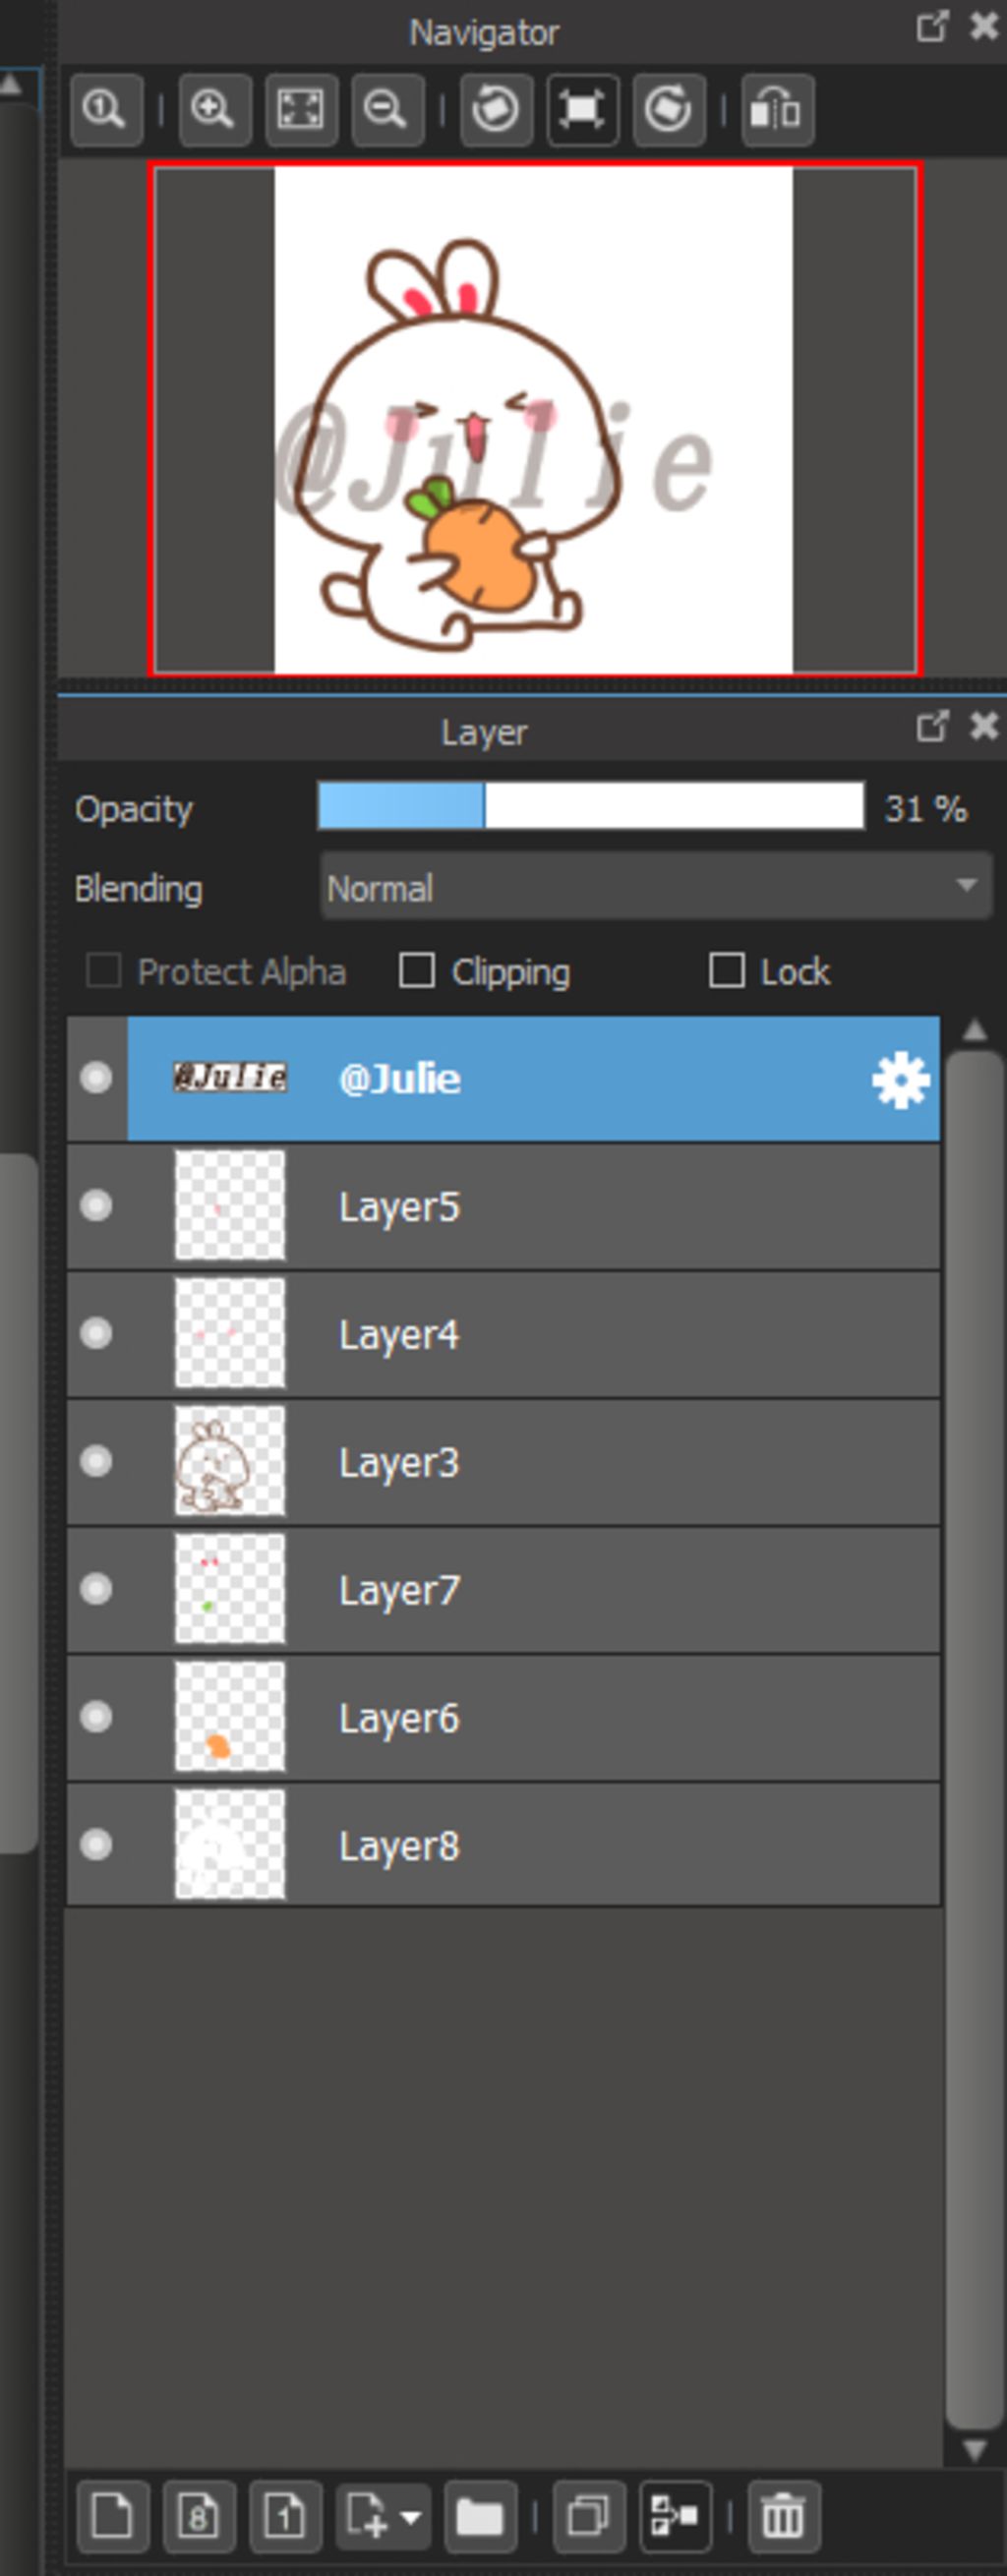The image size is (1007, 2576).
Task: Duplicate the selected layer
Action: coord(588,2515)
